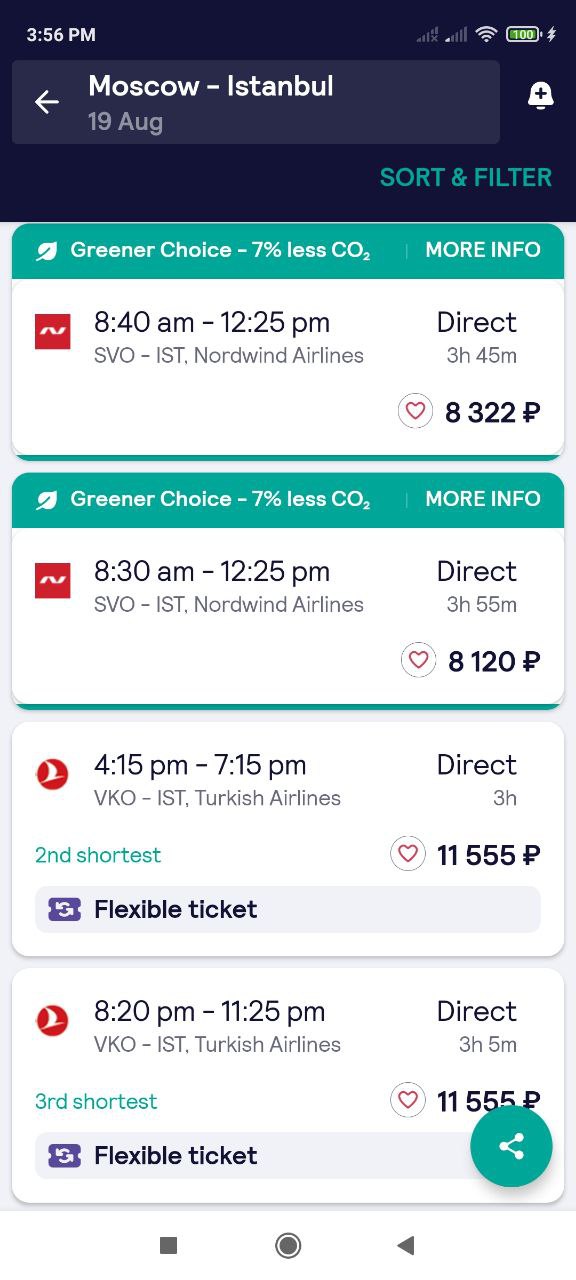Tap Flexible ticket label on 8:20 pm flight
The height and width of the screenshot is (1280, 576).
tap(176, 1156)
